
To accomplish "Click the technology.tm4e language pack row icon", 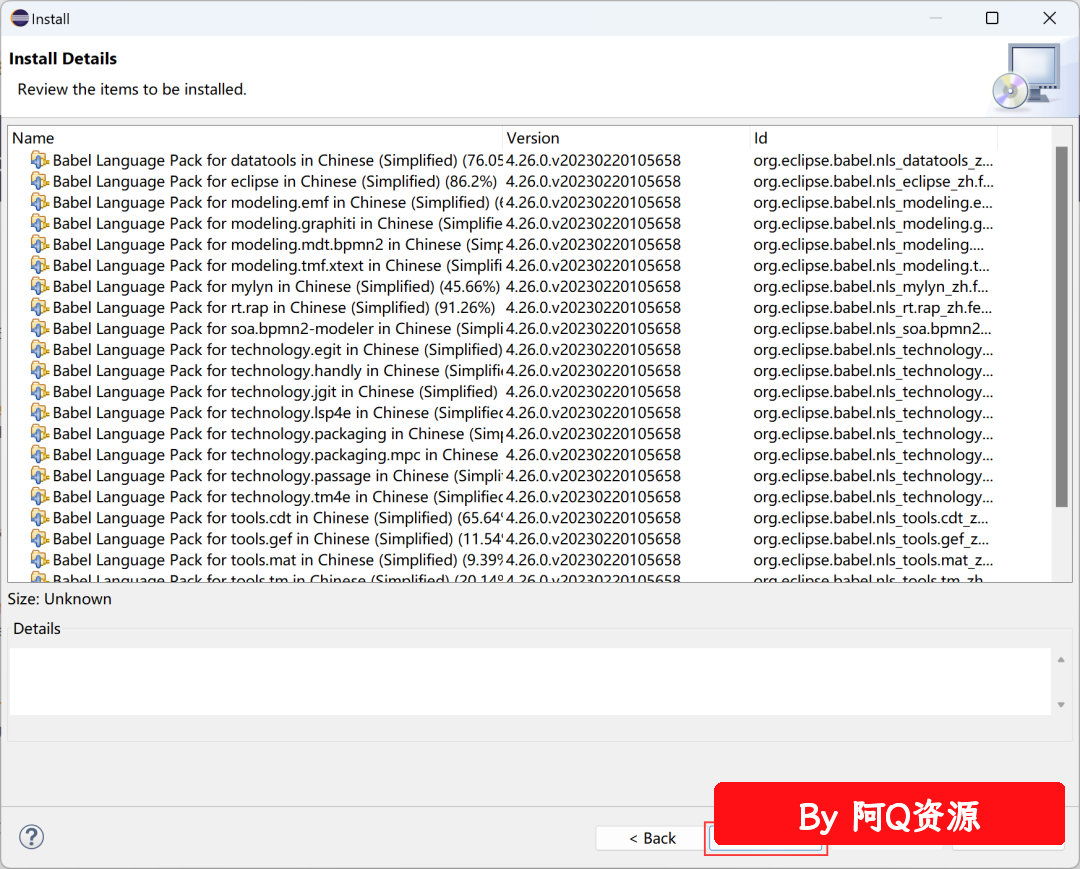I will click(x=40, y=496).
